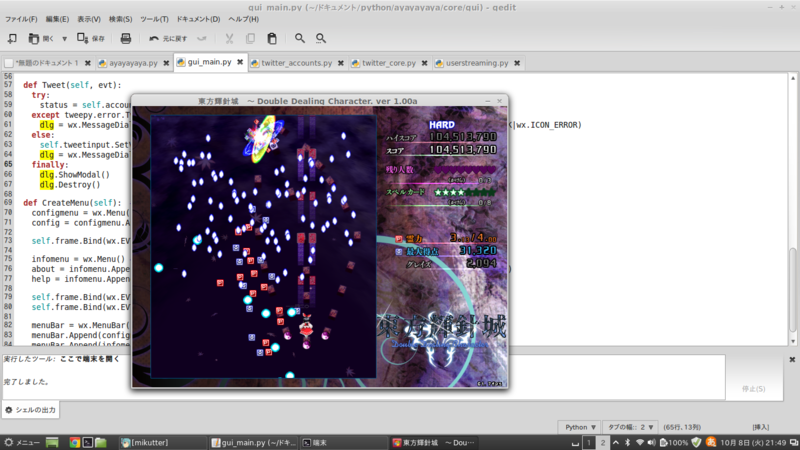This screenshot has width=800, height=450.
Task: Switch to the twitter_accounts.py tab
Action: click(x=296, y=63)
